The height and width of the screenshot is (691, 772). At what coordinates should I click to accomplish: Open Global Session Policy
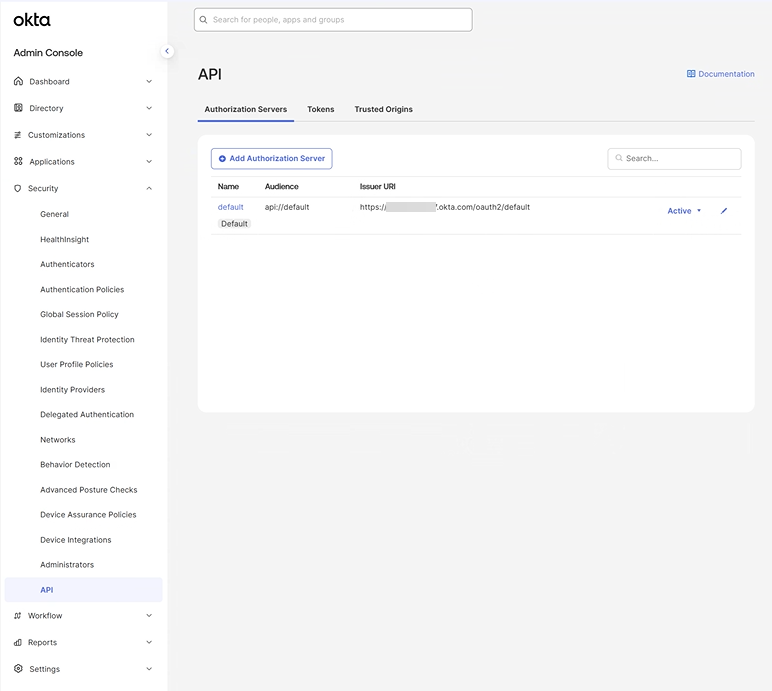pos(79,314)
